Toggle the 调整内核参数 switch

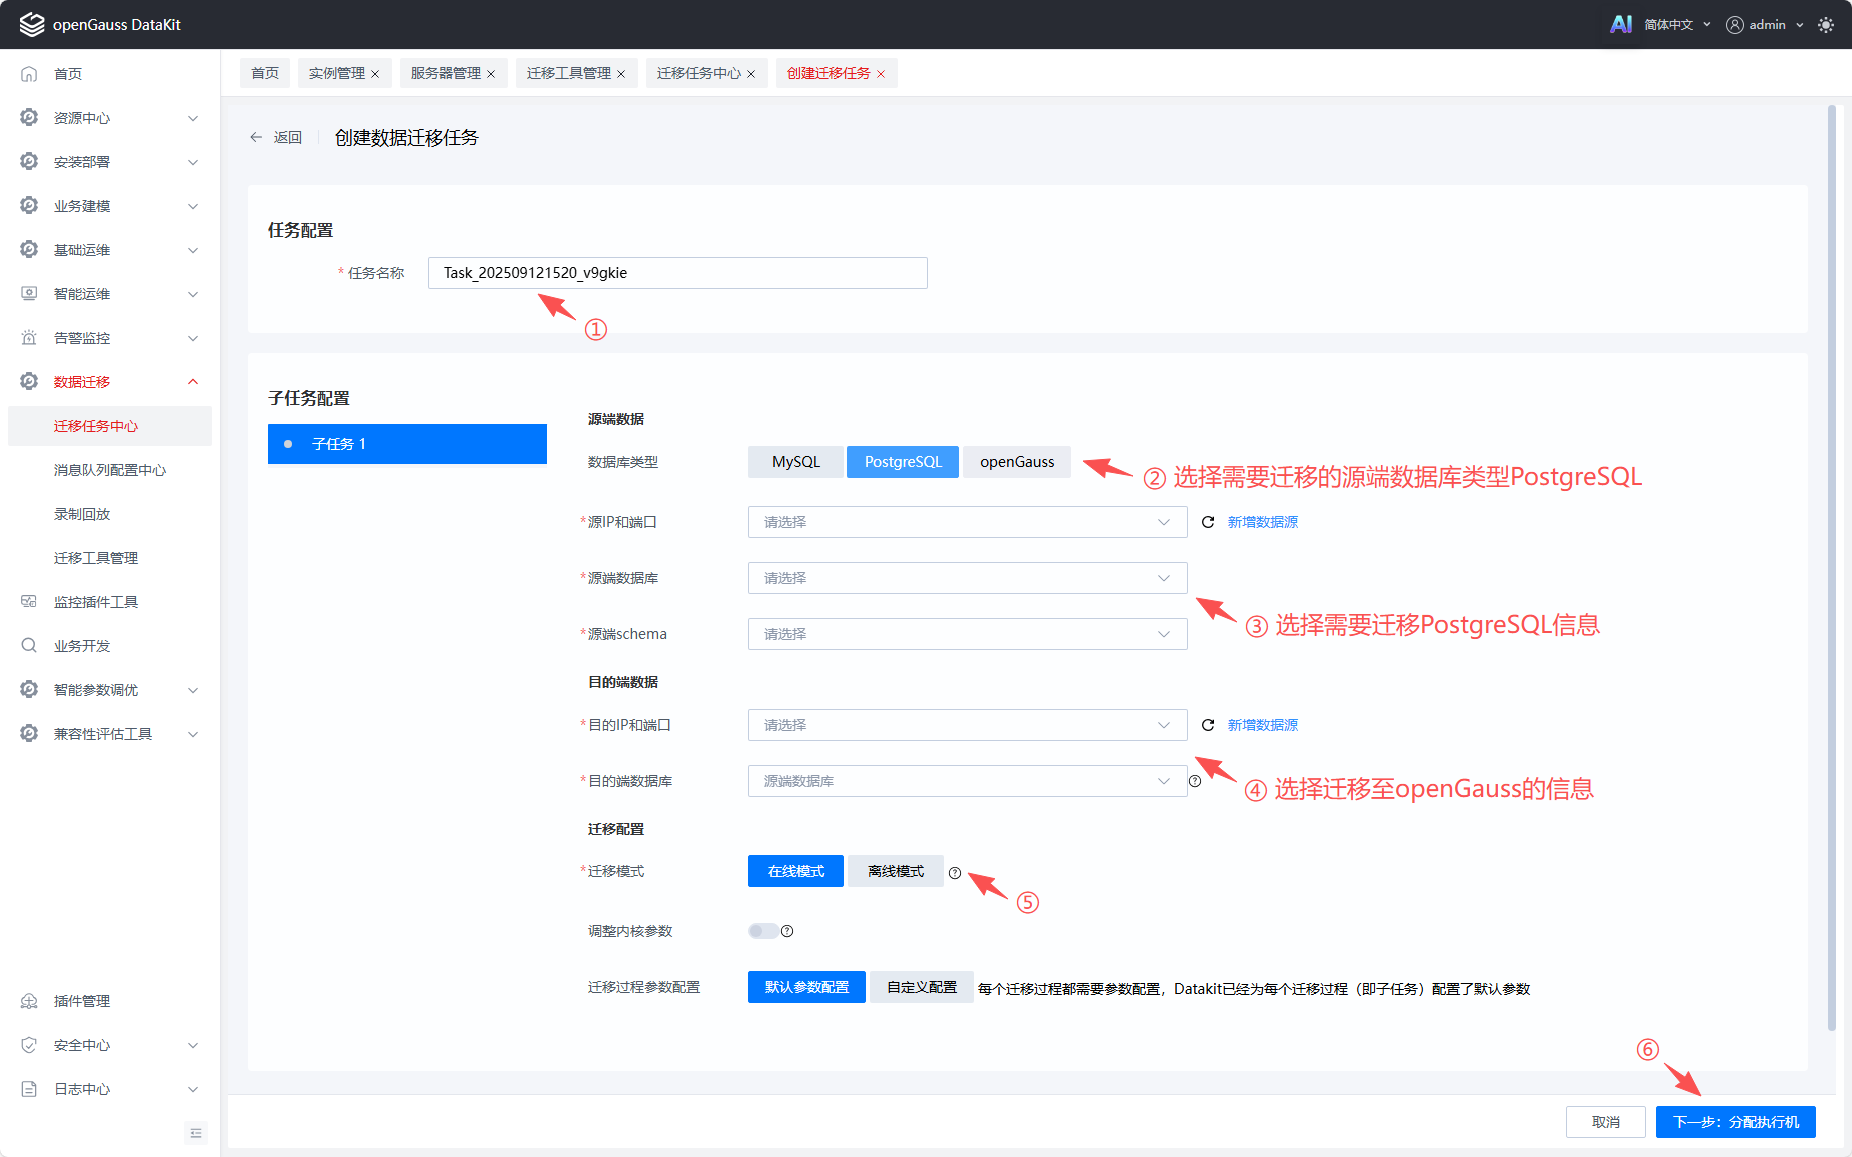[x=762, y=931]
